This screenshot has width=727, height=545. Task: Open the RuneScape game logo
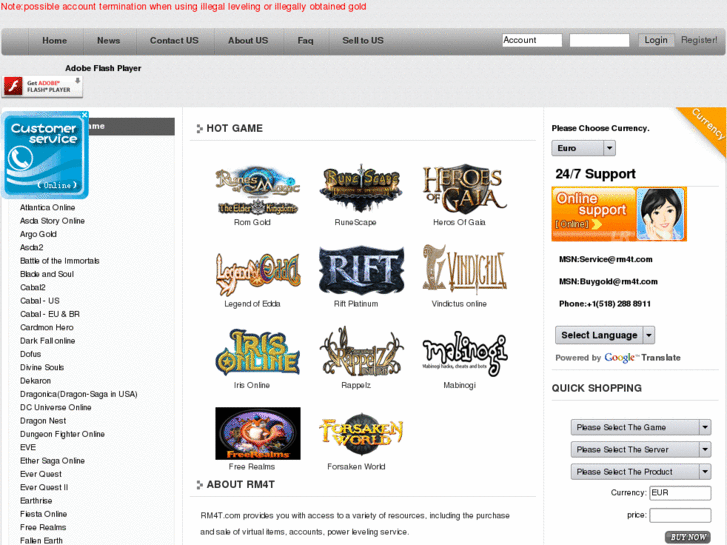361,188
